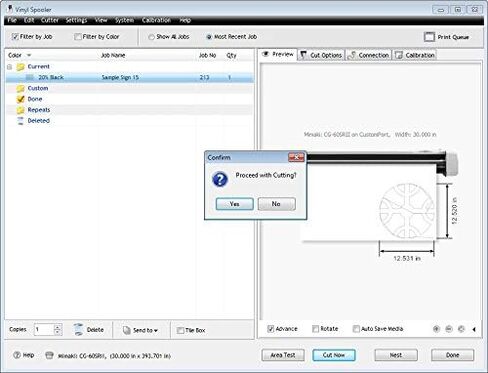Click the Job Name column header
488x373 pixels.
113,55
